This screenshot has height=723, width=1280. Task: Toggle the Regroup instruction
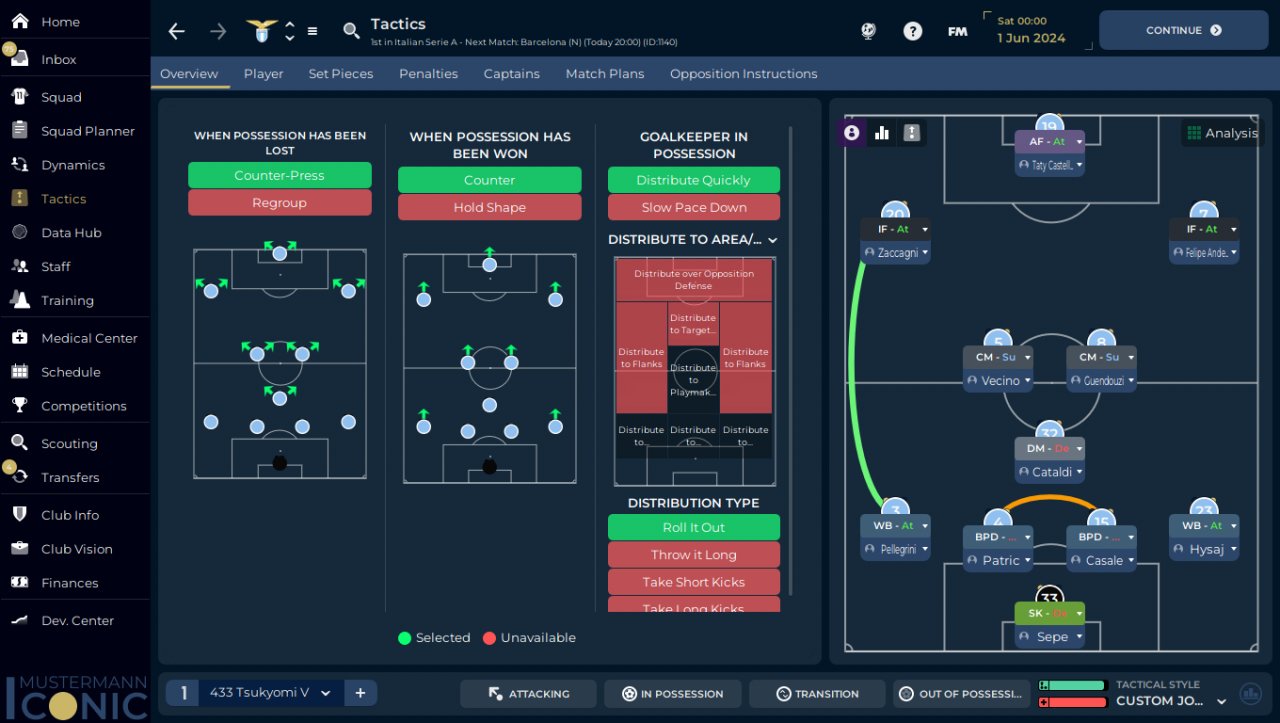click(279, 202)
